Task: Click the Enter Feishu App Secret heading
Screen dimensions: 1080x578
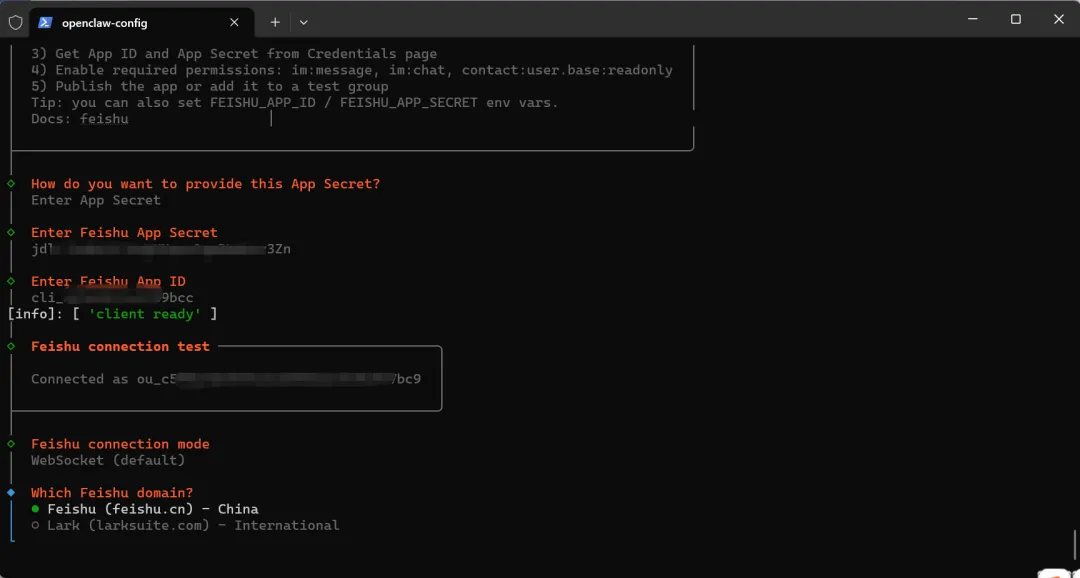Action: (124, 232)
